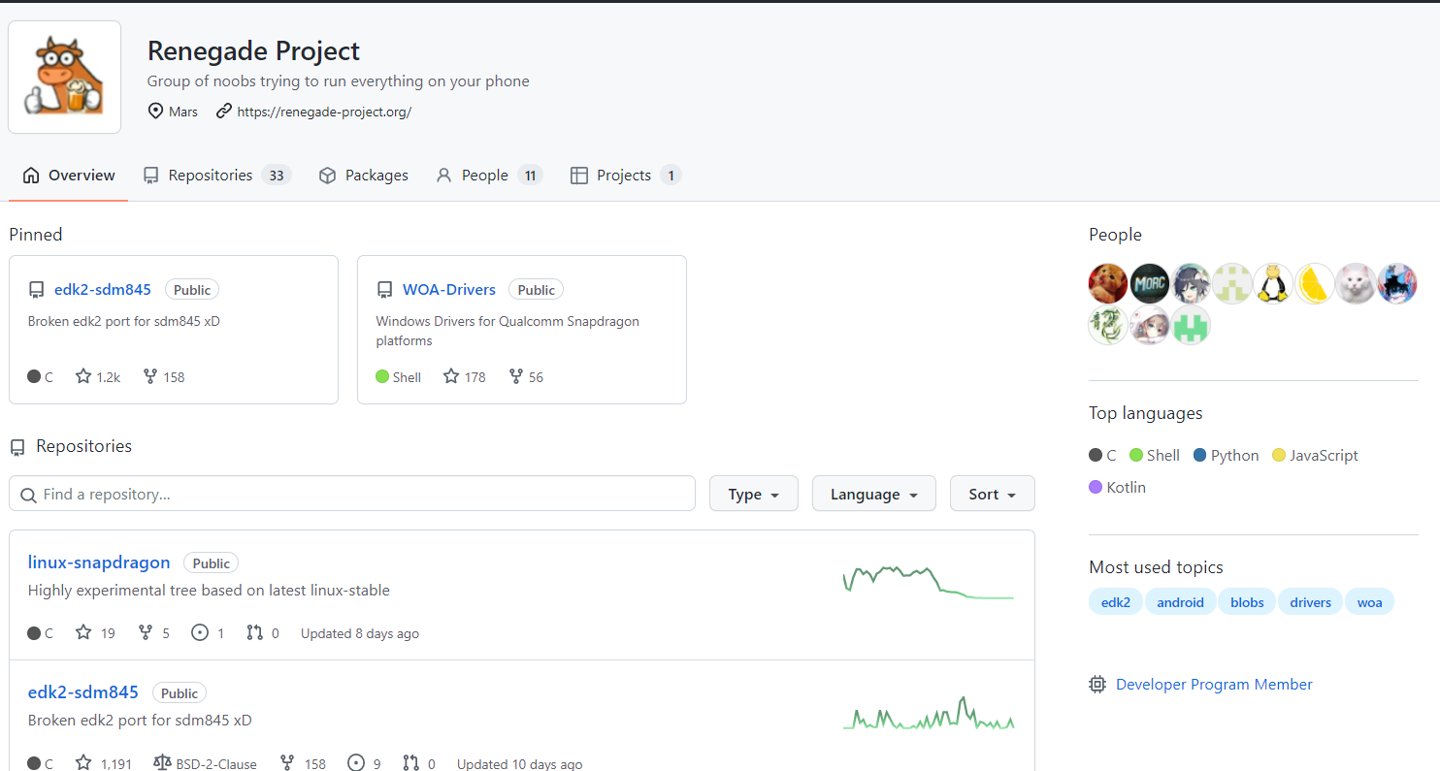Filter by C in Top languages
This screenshot has width=1440, height=771.
point(1102,455)
